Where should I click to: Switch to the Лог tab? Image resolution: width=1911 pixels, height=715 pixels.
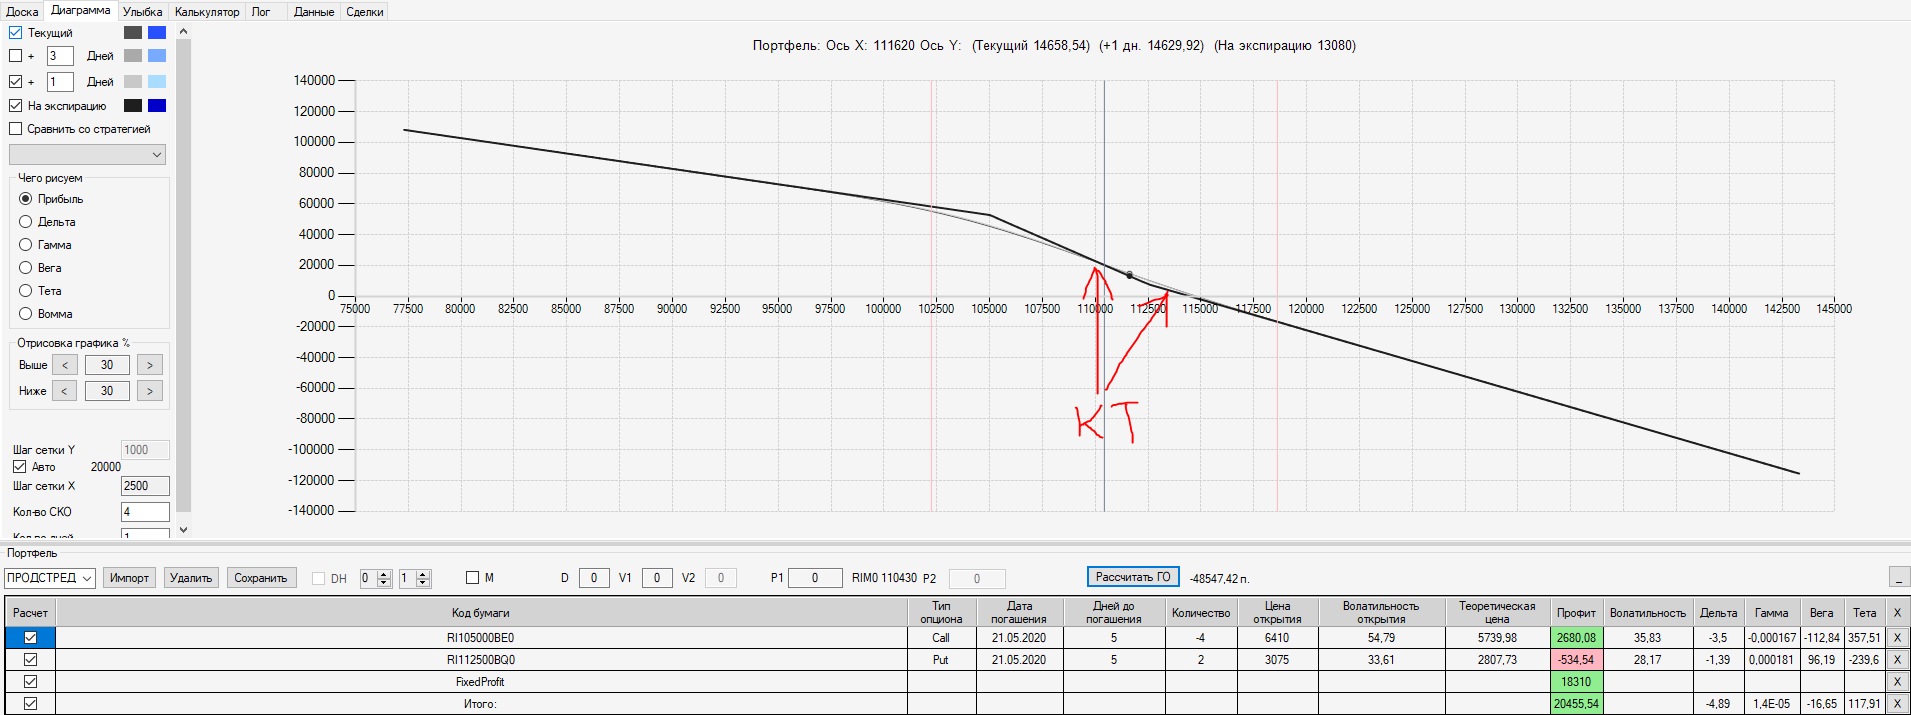click(261, 12)
